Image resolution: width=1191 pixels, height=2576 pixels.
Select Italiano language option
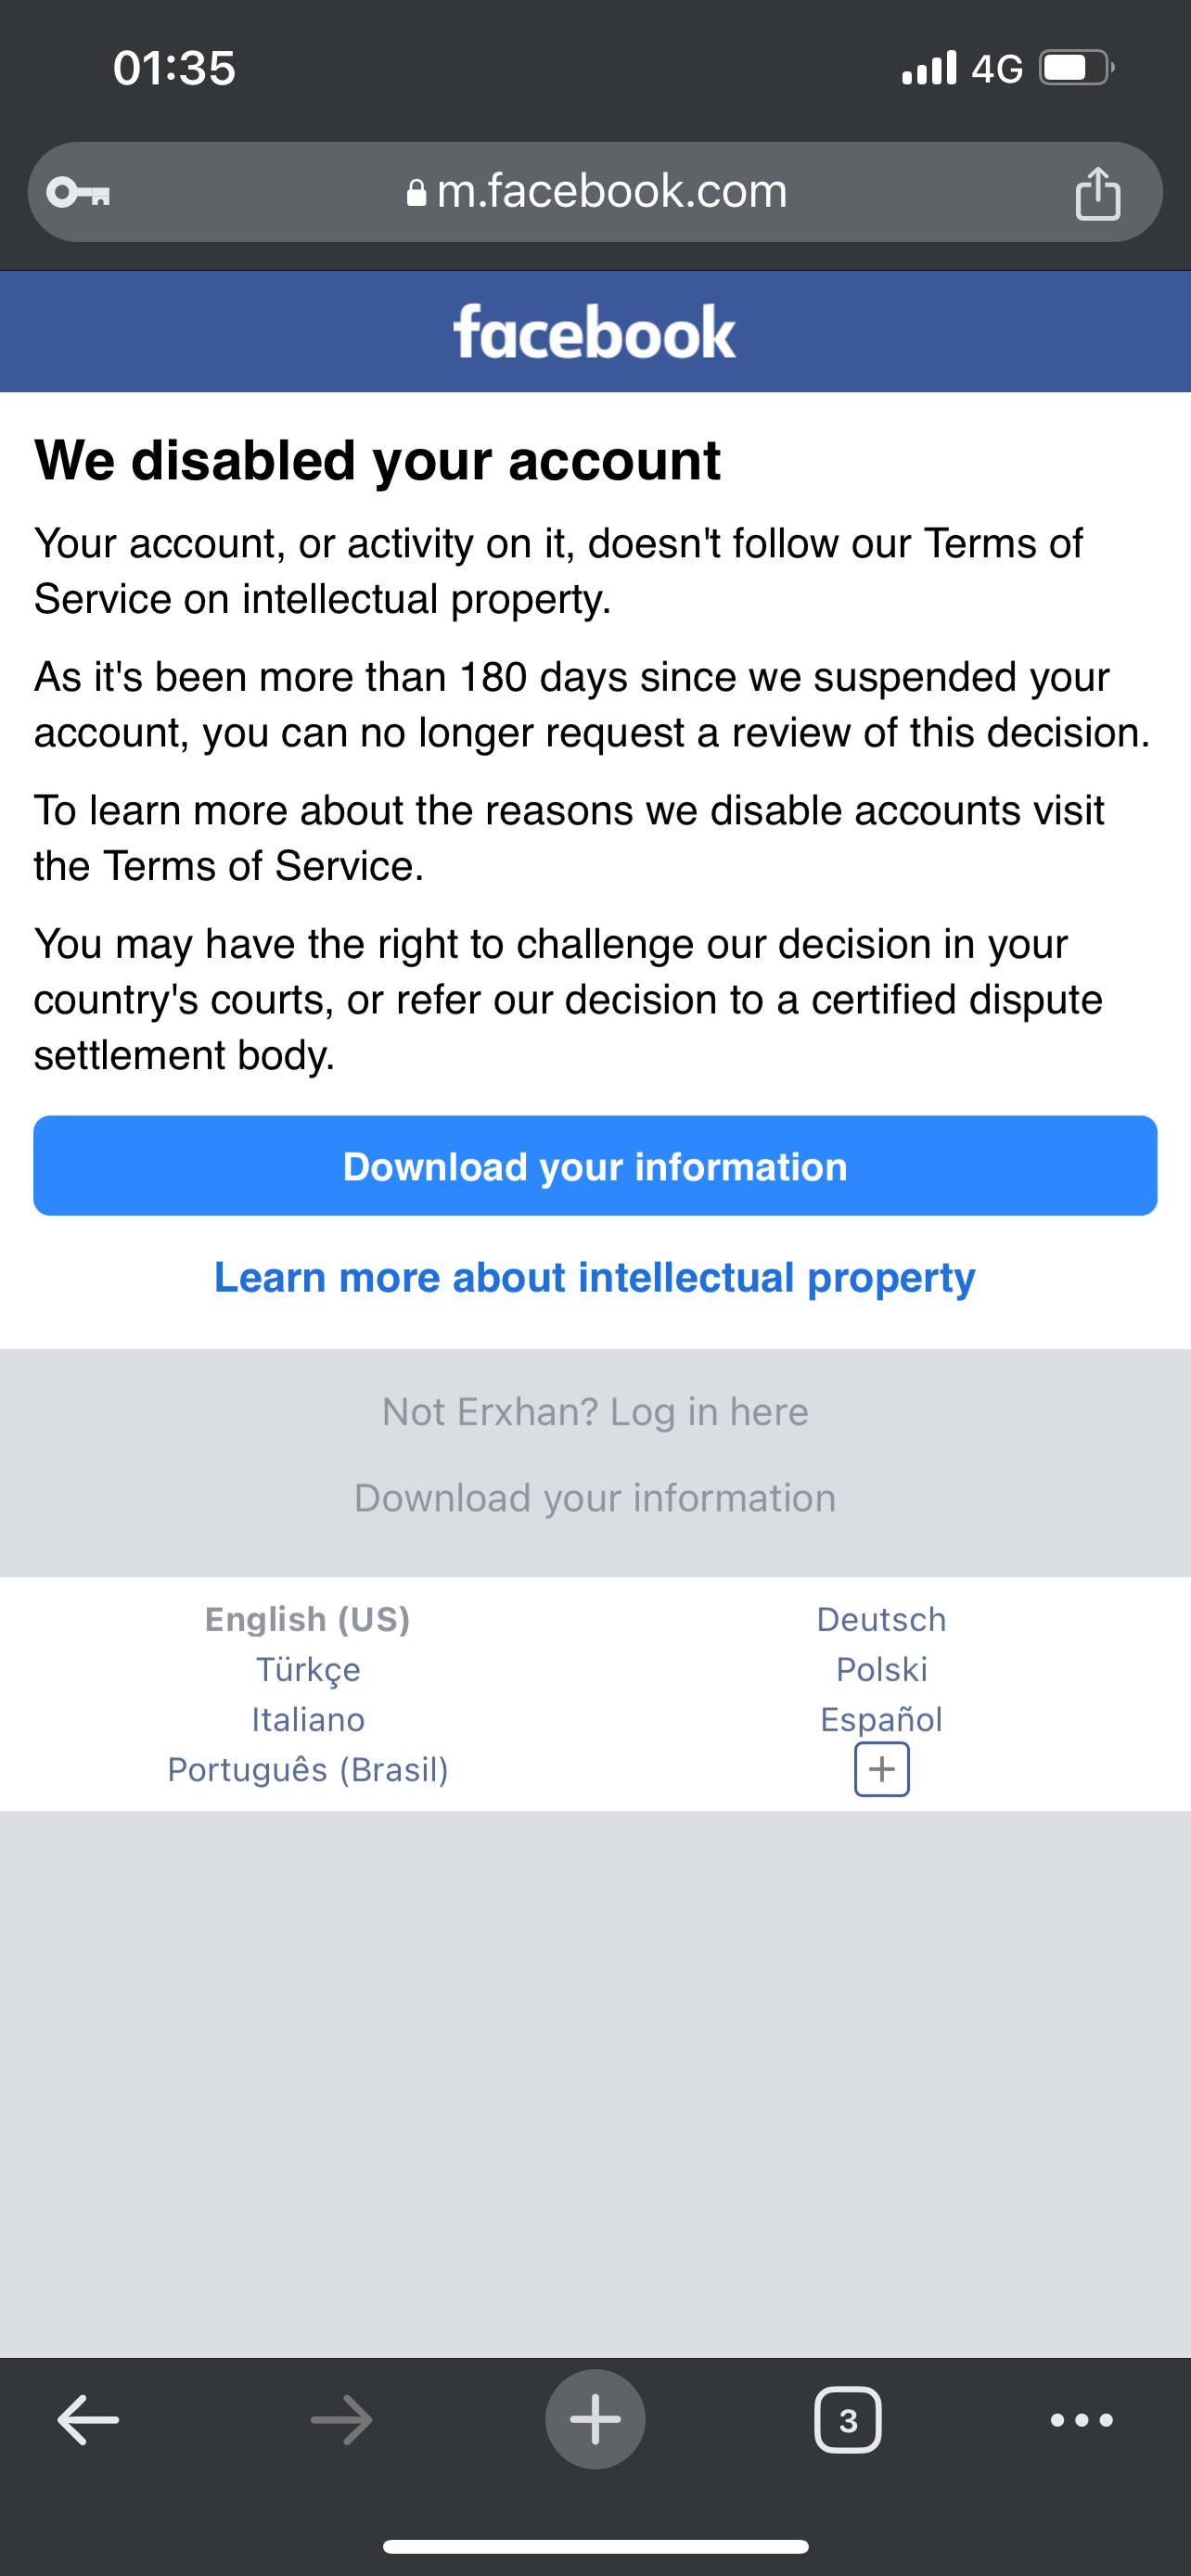coord(308,1719)
